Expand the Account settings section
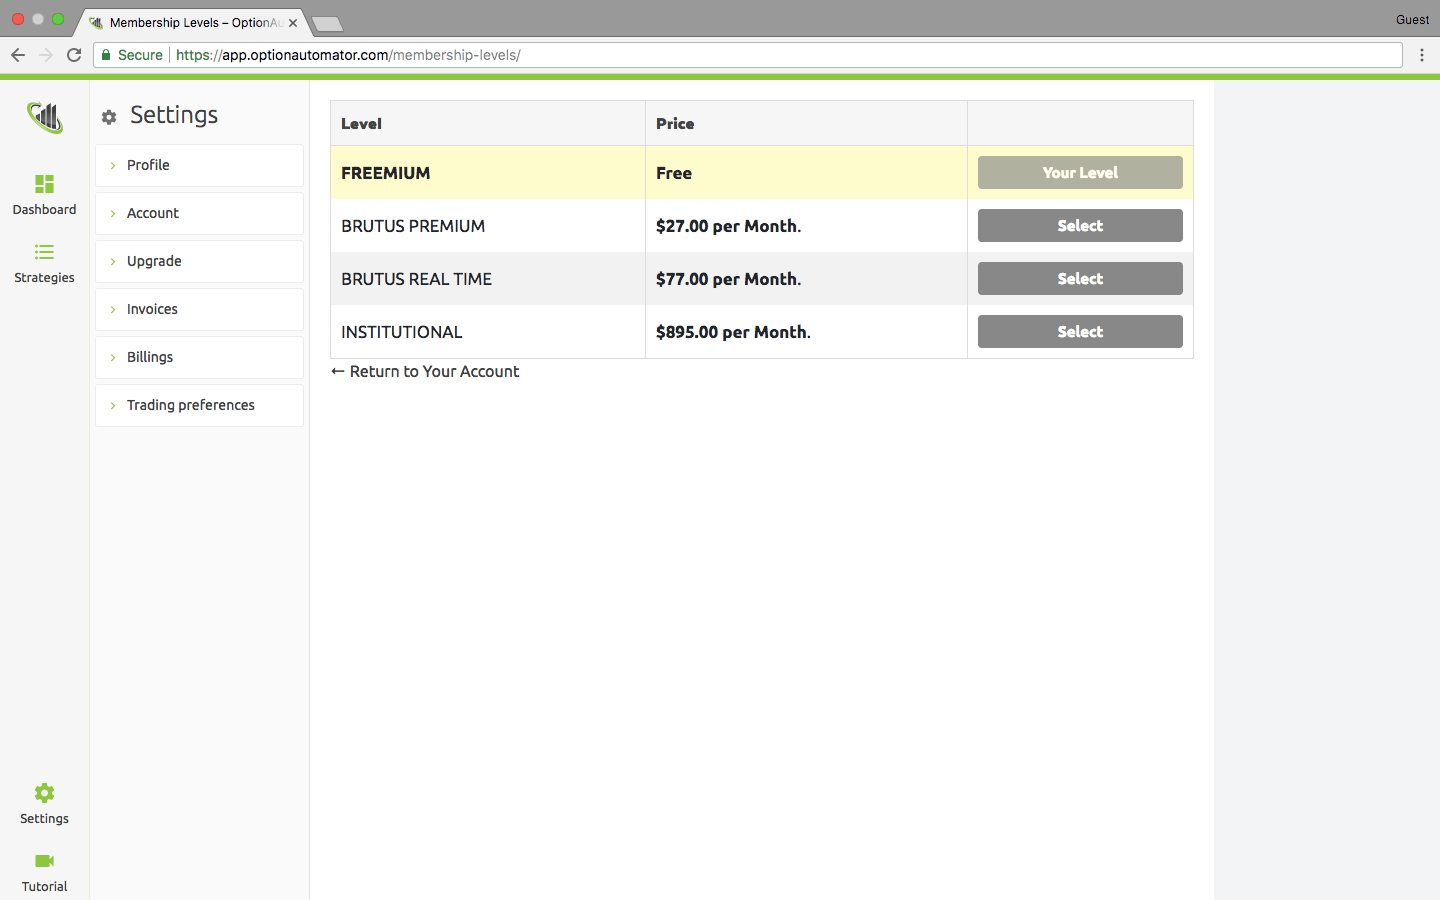This screenshot has height=900, width=1440. (x=152, y=213)
